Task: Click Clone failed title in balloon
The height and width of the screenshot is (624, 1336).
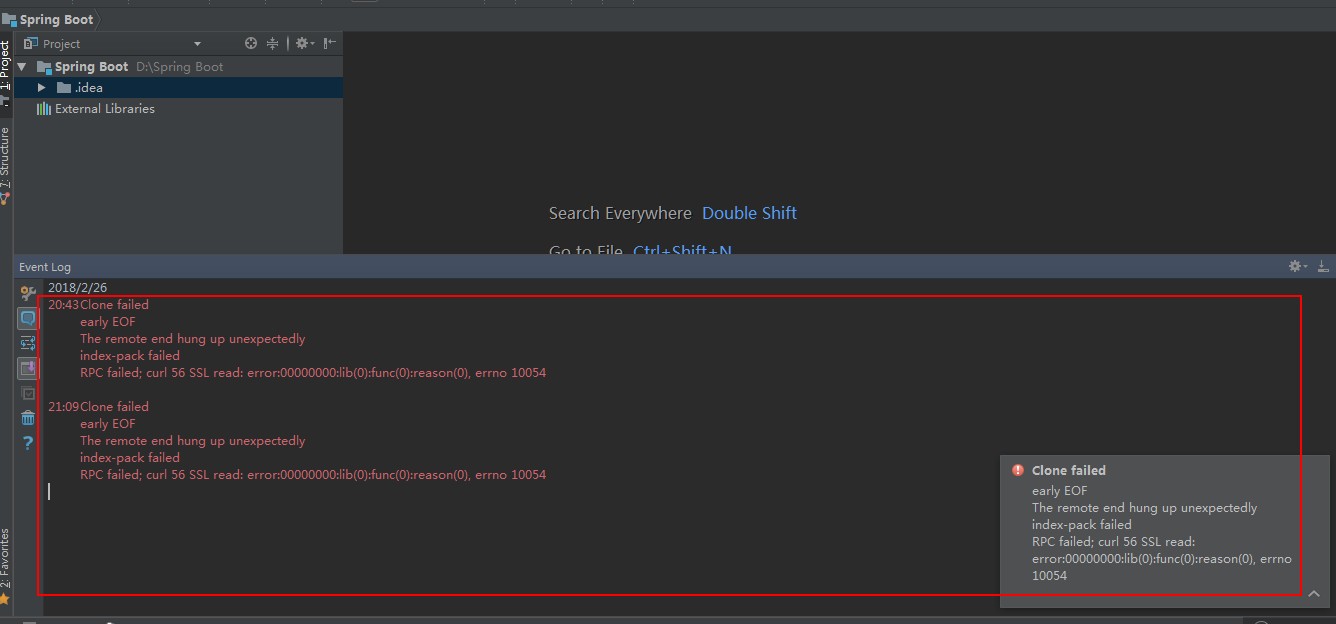Action: 1069,470
